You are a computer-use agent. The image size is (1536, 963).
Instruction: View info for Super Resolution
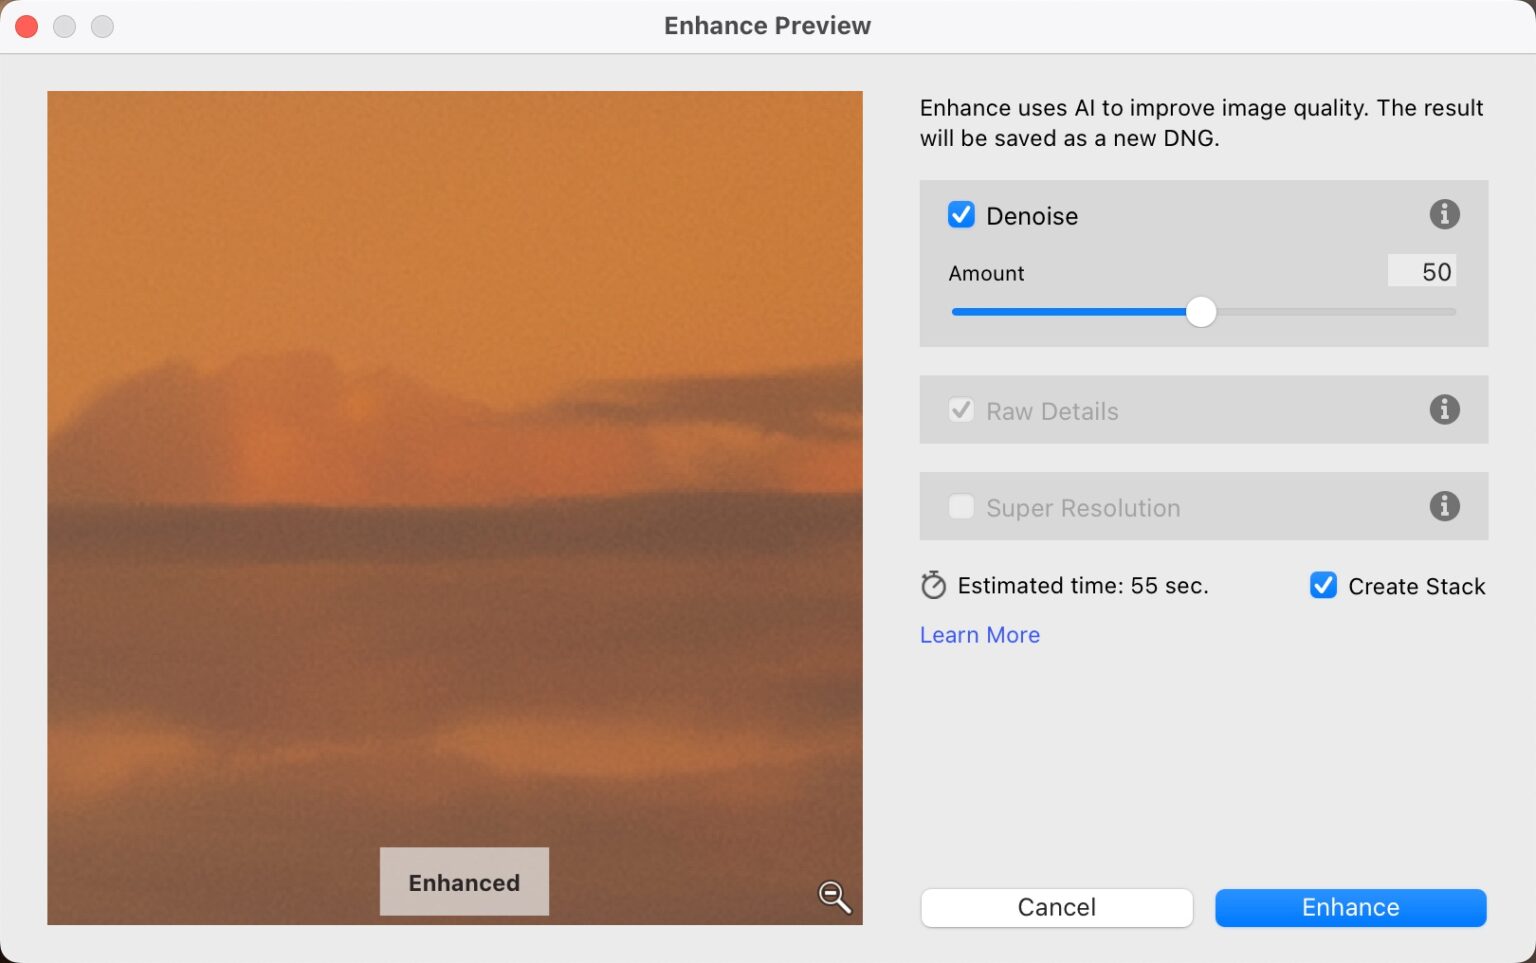tap(1444, 506)
